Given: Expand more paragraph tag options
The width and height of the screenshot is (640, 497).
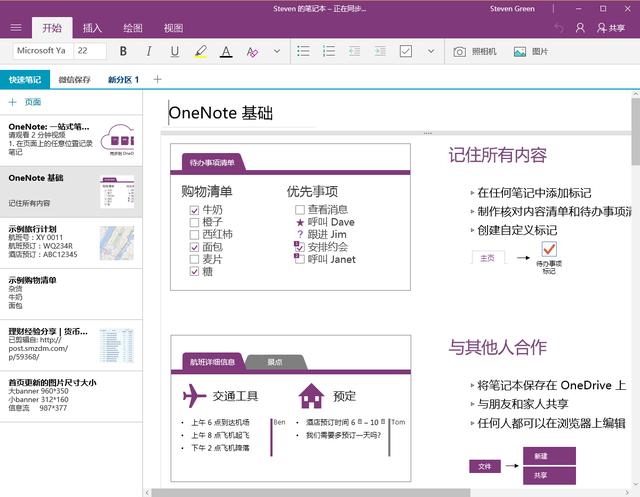Looking at the screenshot, I should [x=431, y=51].
